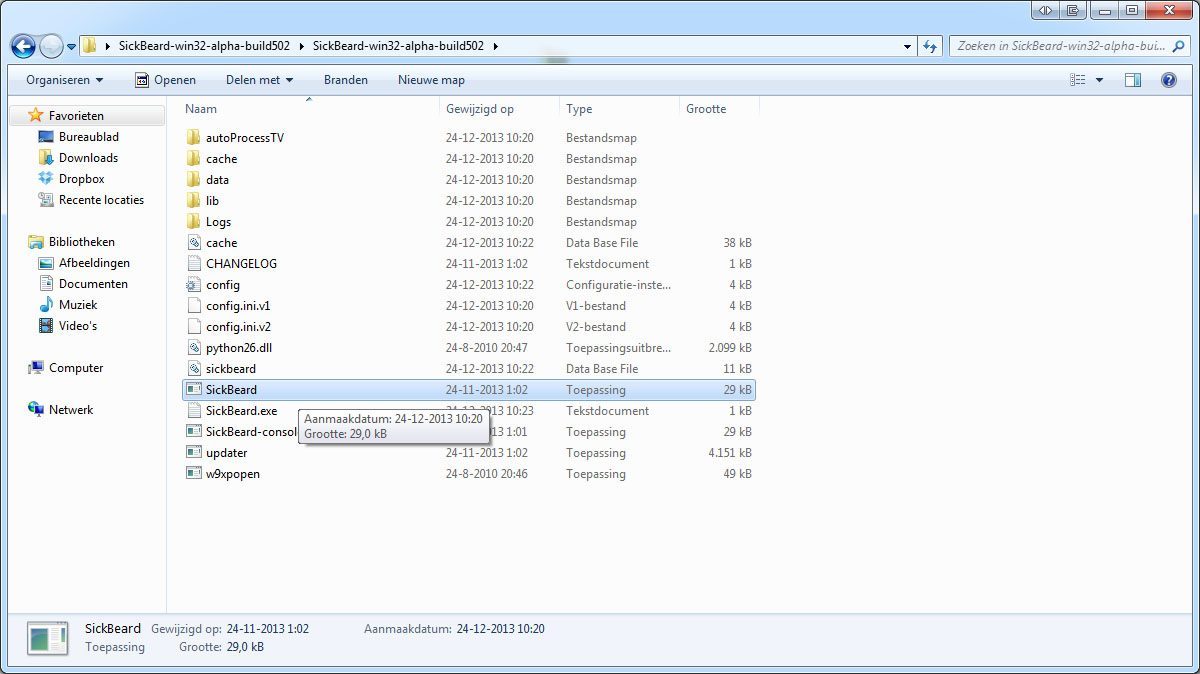This screenshot has width=1200, height=674.
Task: Select the python26.dll file icon
Action: [x=194, y=348]
